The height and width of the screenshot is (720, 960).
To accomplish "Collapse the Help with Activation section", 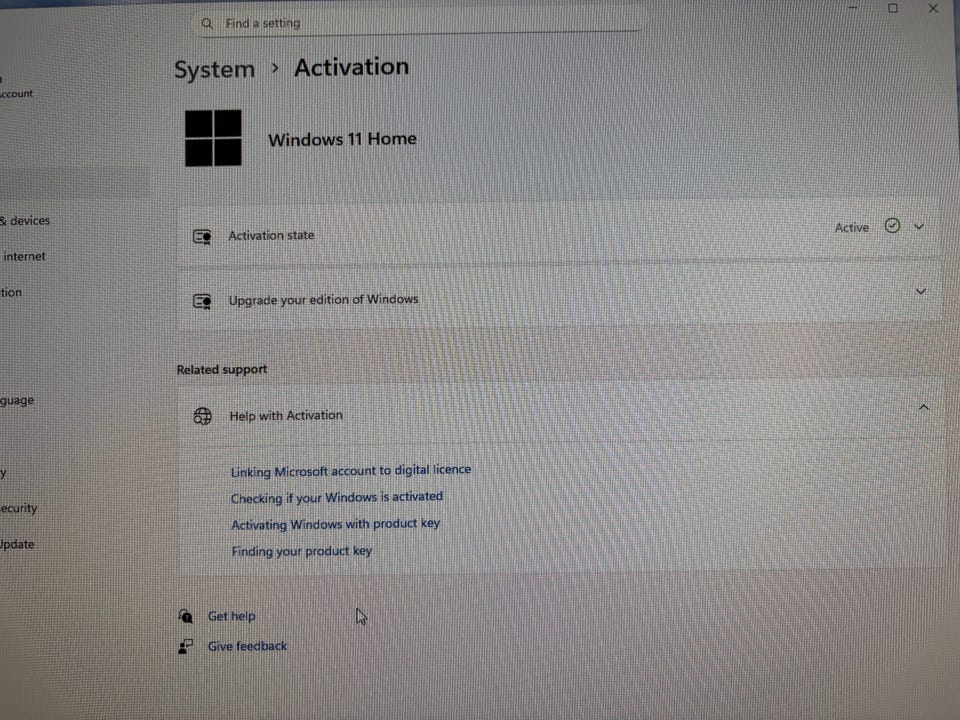I will [x=924, y=407].
